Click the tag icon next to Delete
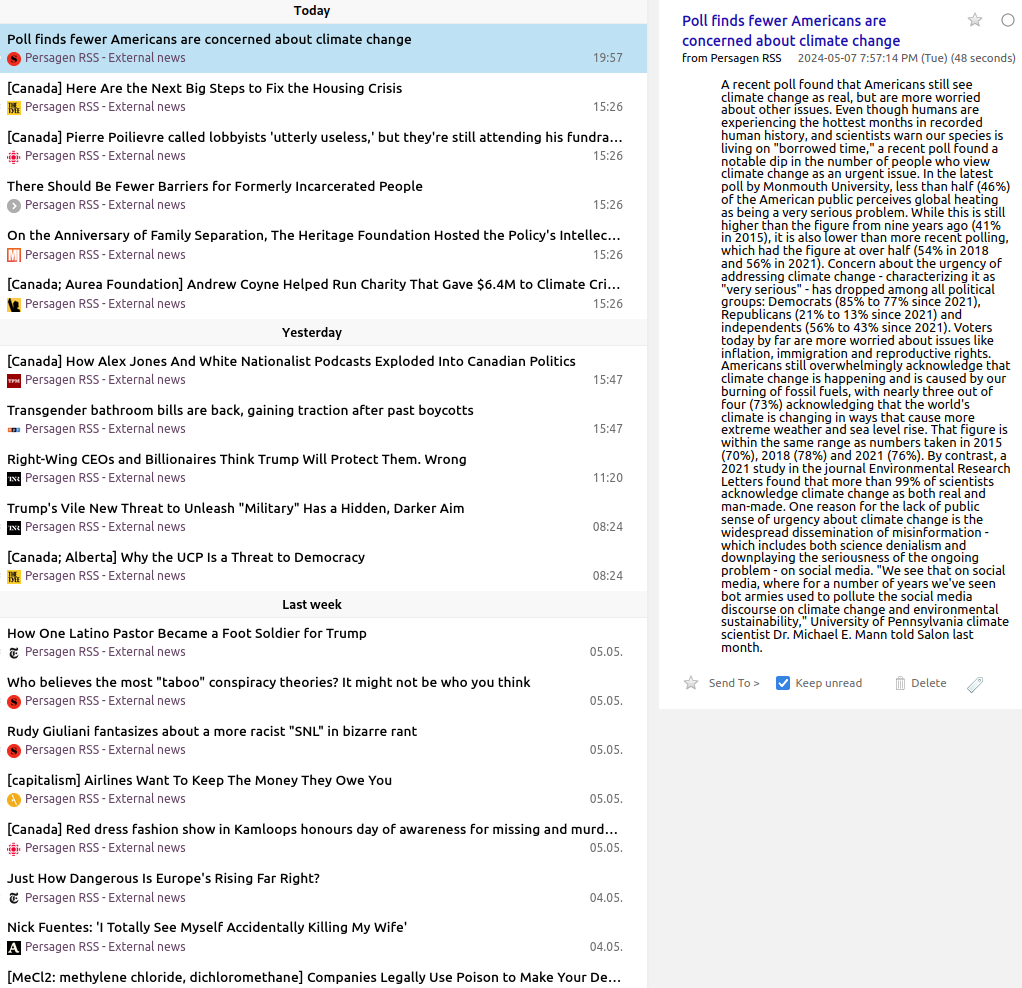This screenshot has height=988, width=1022. (x=974, y=684)
